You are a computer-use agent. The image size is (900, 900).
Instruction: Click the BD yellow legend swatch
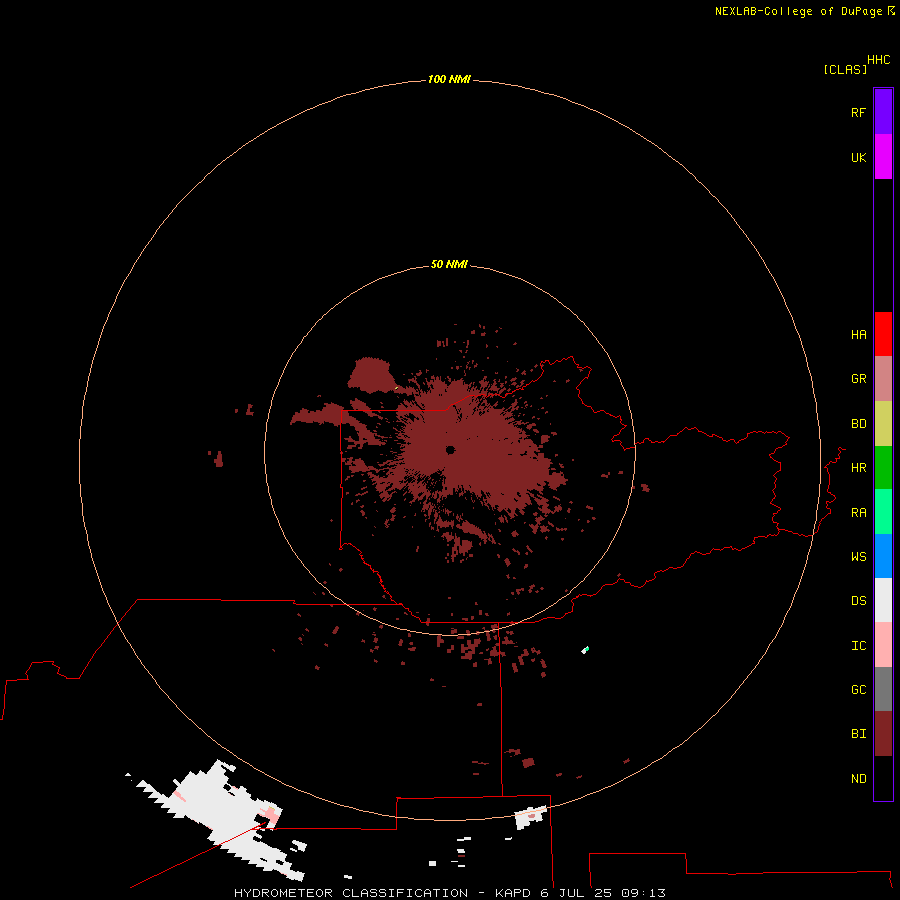click(x=883, y=424)
